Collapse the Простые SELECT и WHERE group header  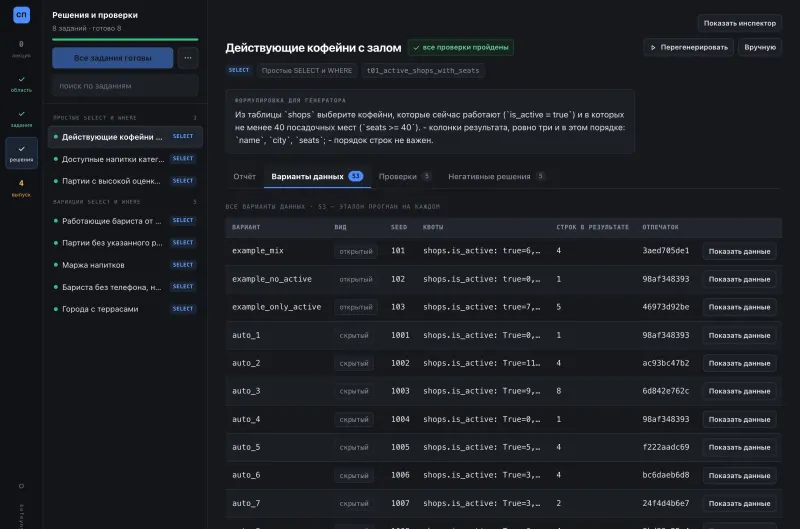125,118
